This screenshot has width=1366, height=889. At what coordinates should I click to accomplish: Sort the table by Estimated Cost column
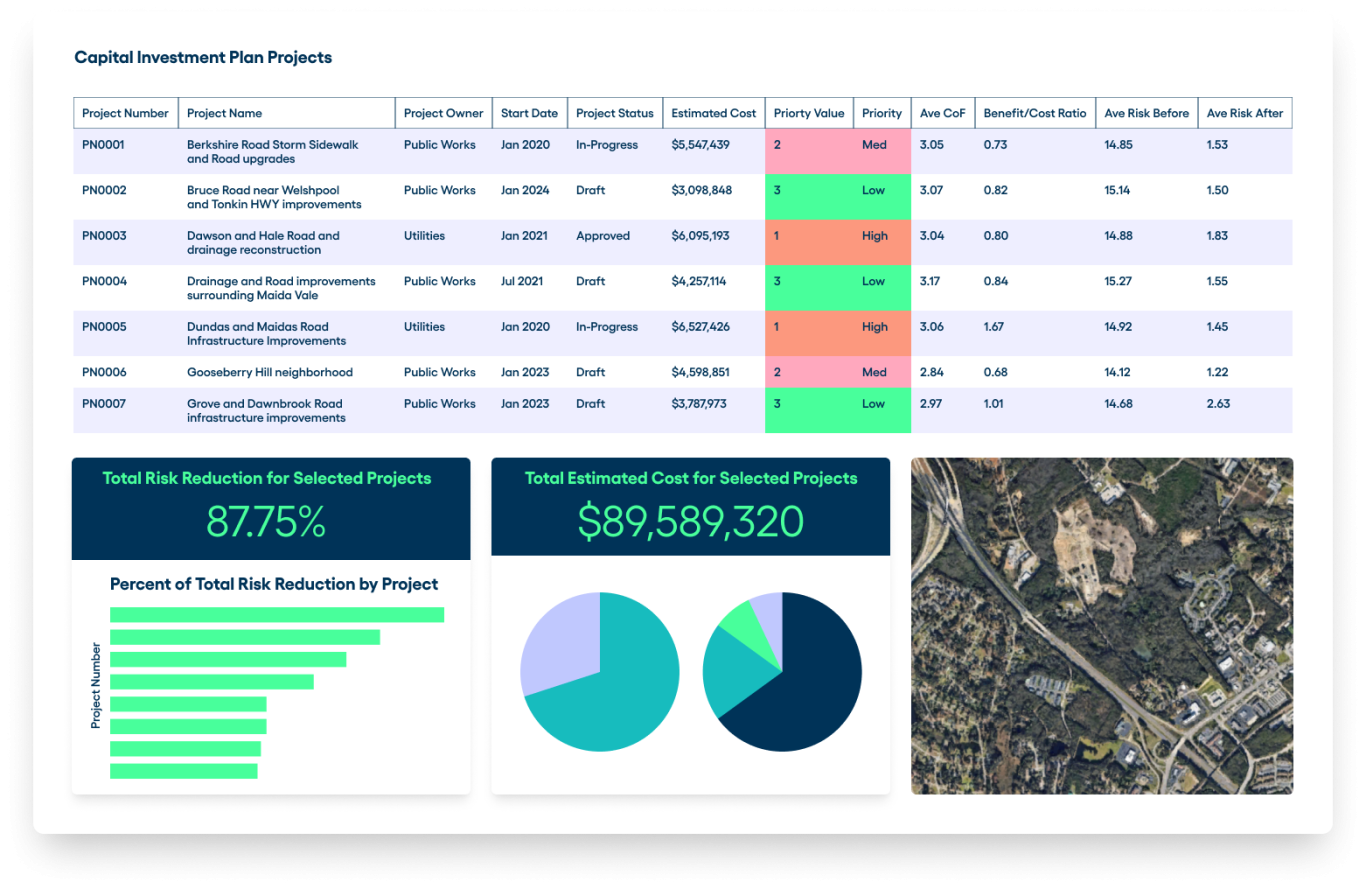pos(713,112)
